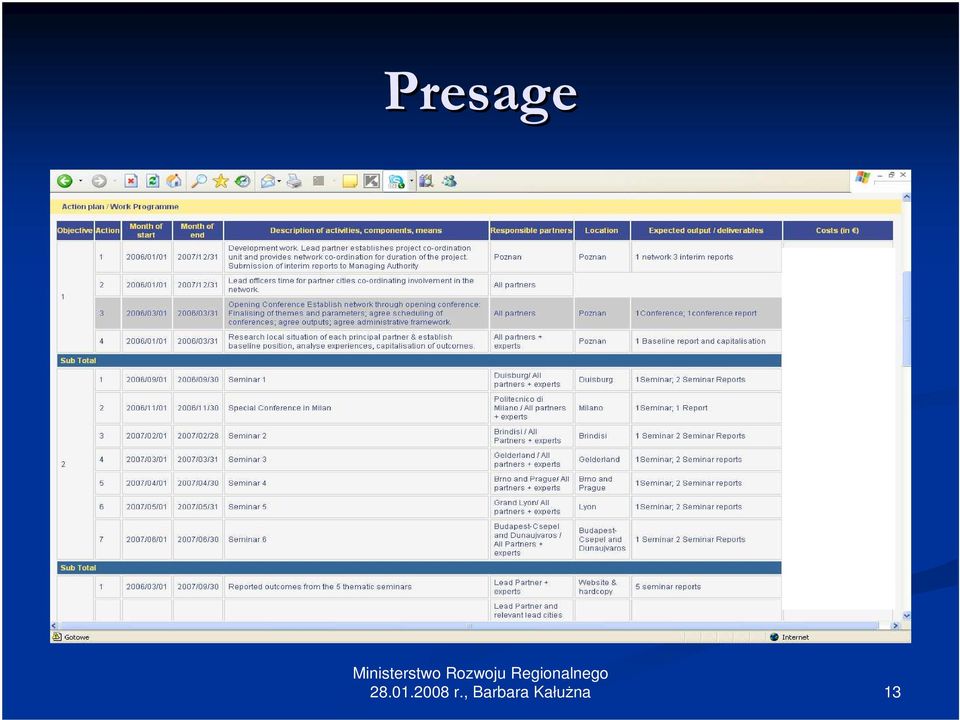Go back using the green Back arrow

[x=65, y=181]
